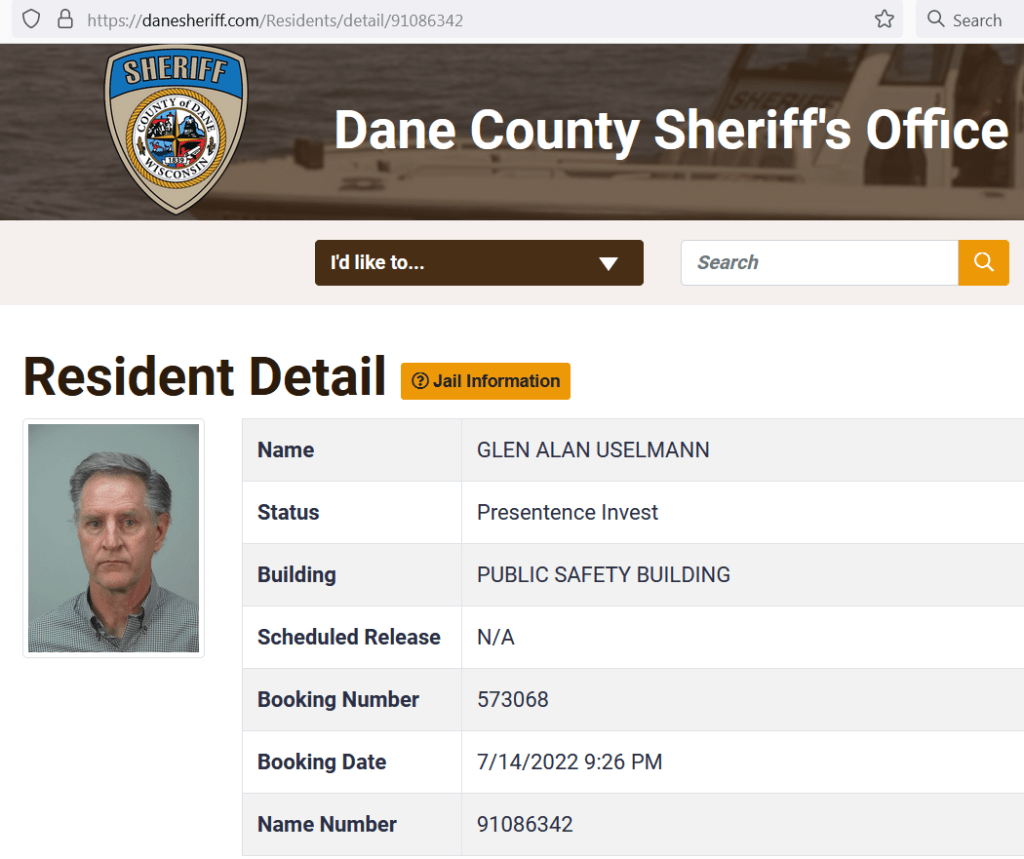Image resolution: width=1024 pixels, height=859 pixels.
Task: Click the "Resident Detail" page heading
Action: (x=205, y=377)
